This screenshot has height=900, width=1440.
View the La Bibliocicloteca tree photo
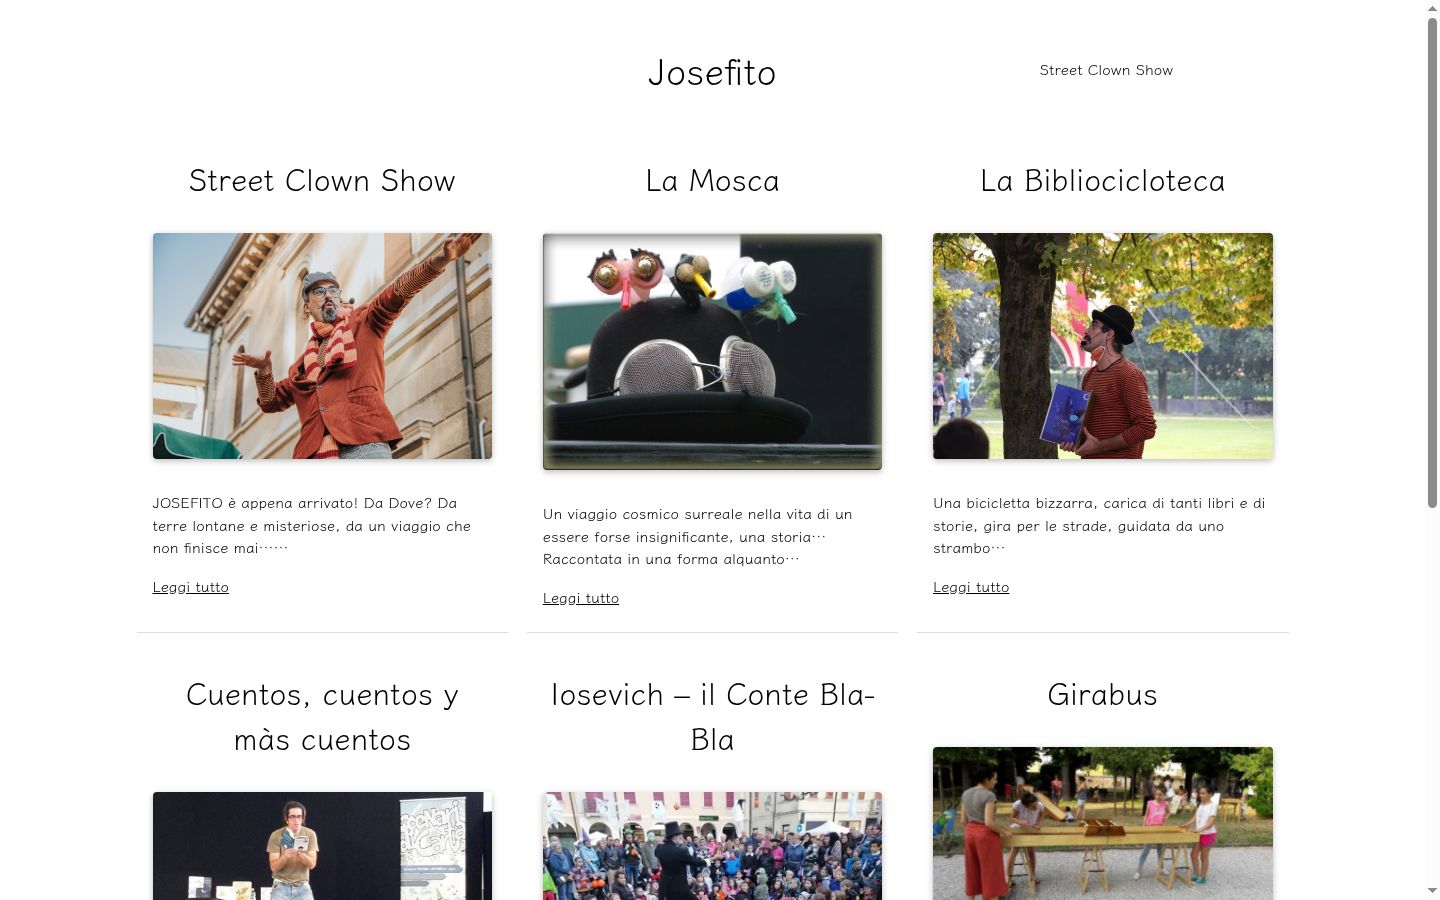(x=1103, y=346)
